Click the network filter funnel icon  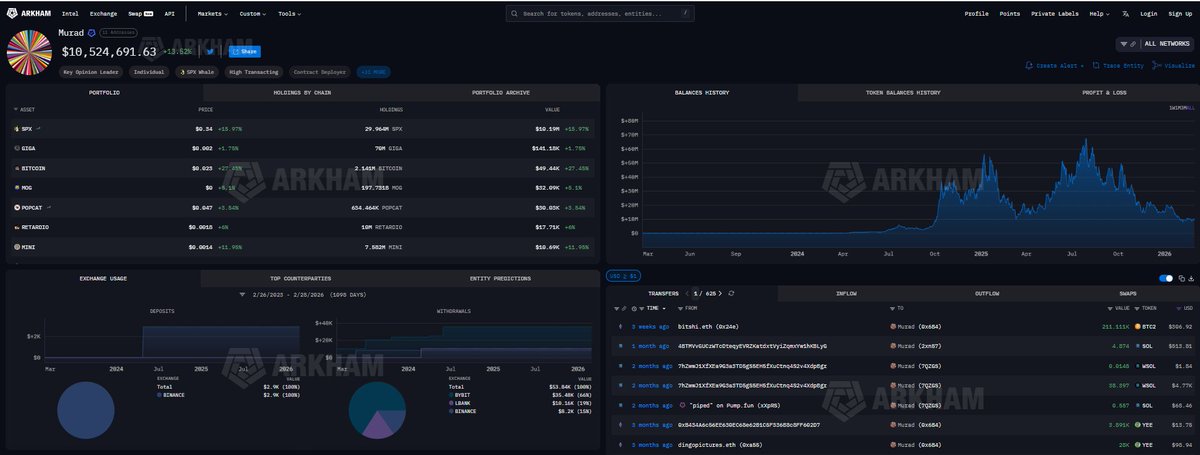1123,44
